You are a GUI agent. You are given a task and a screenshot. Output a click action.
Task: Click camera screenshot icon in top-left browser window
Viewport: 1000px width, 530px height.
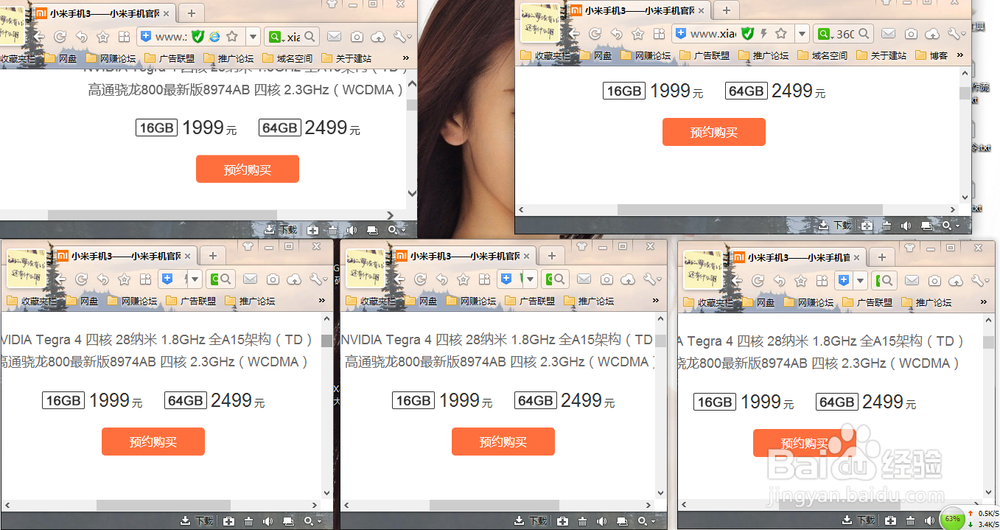coord(357,37)
